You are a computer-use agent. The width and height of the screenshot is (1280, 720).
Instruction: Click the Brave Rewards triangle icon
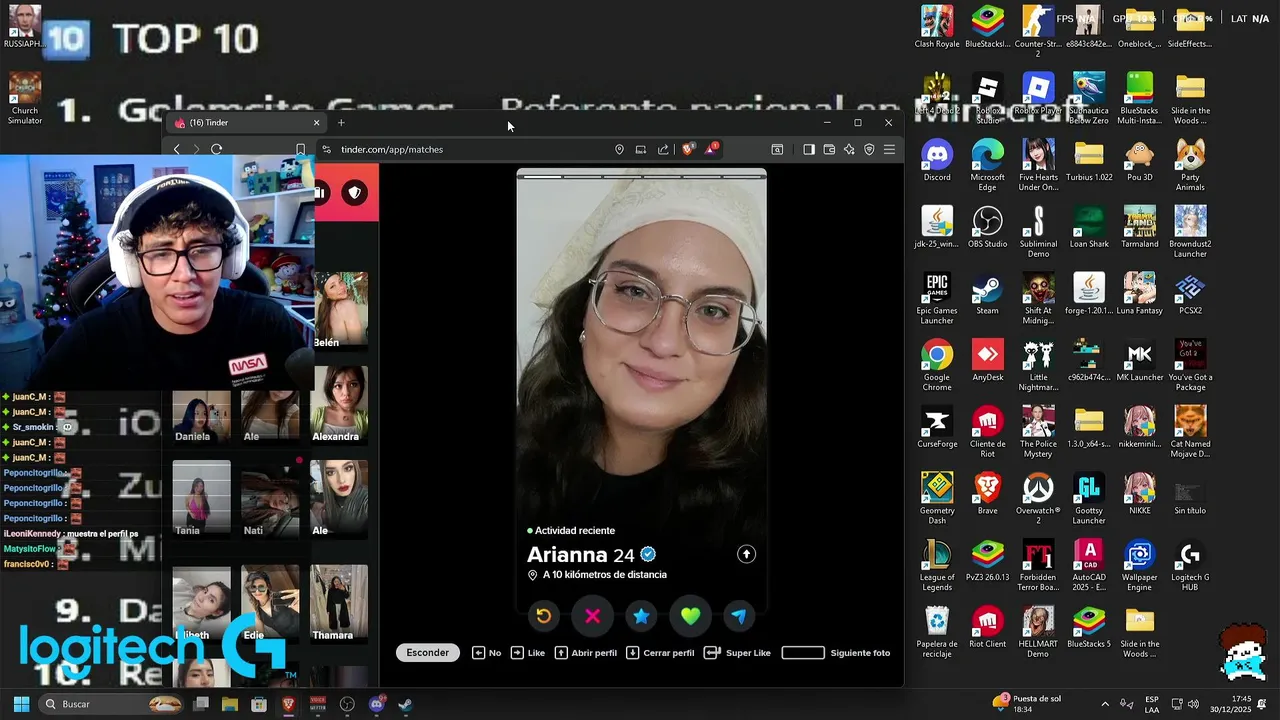(711, 149)
